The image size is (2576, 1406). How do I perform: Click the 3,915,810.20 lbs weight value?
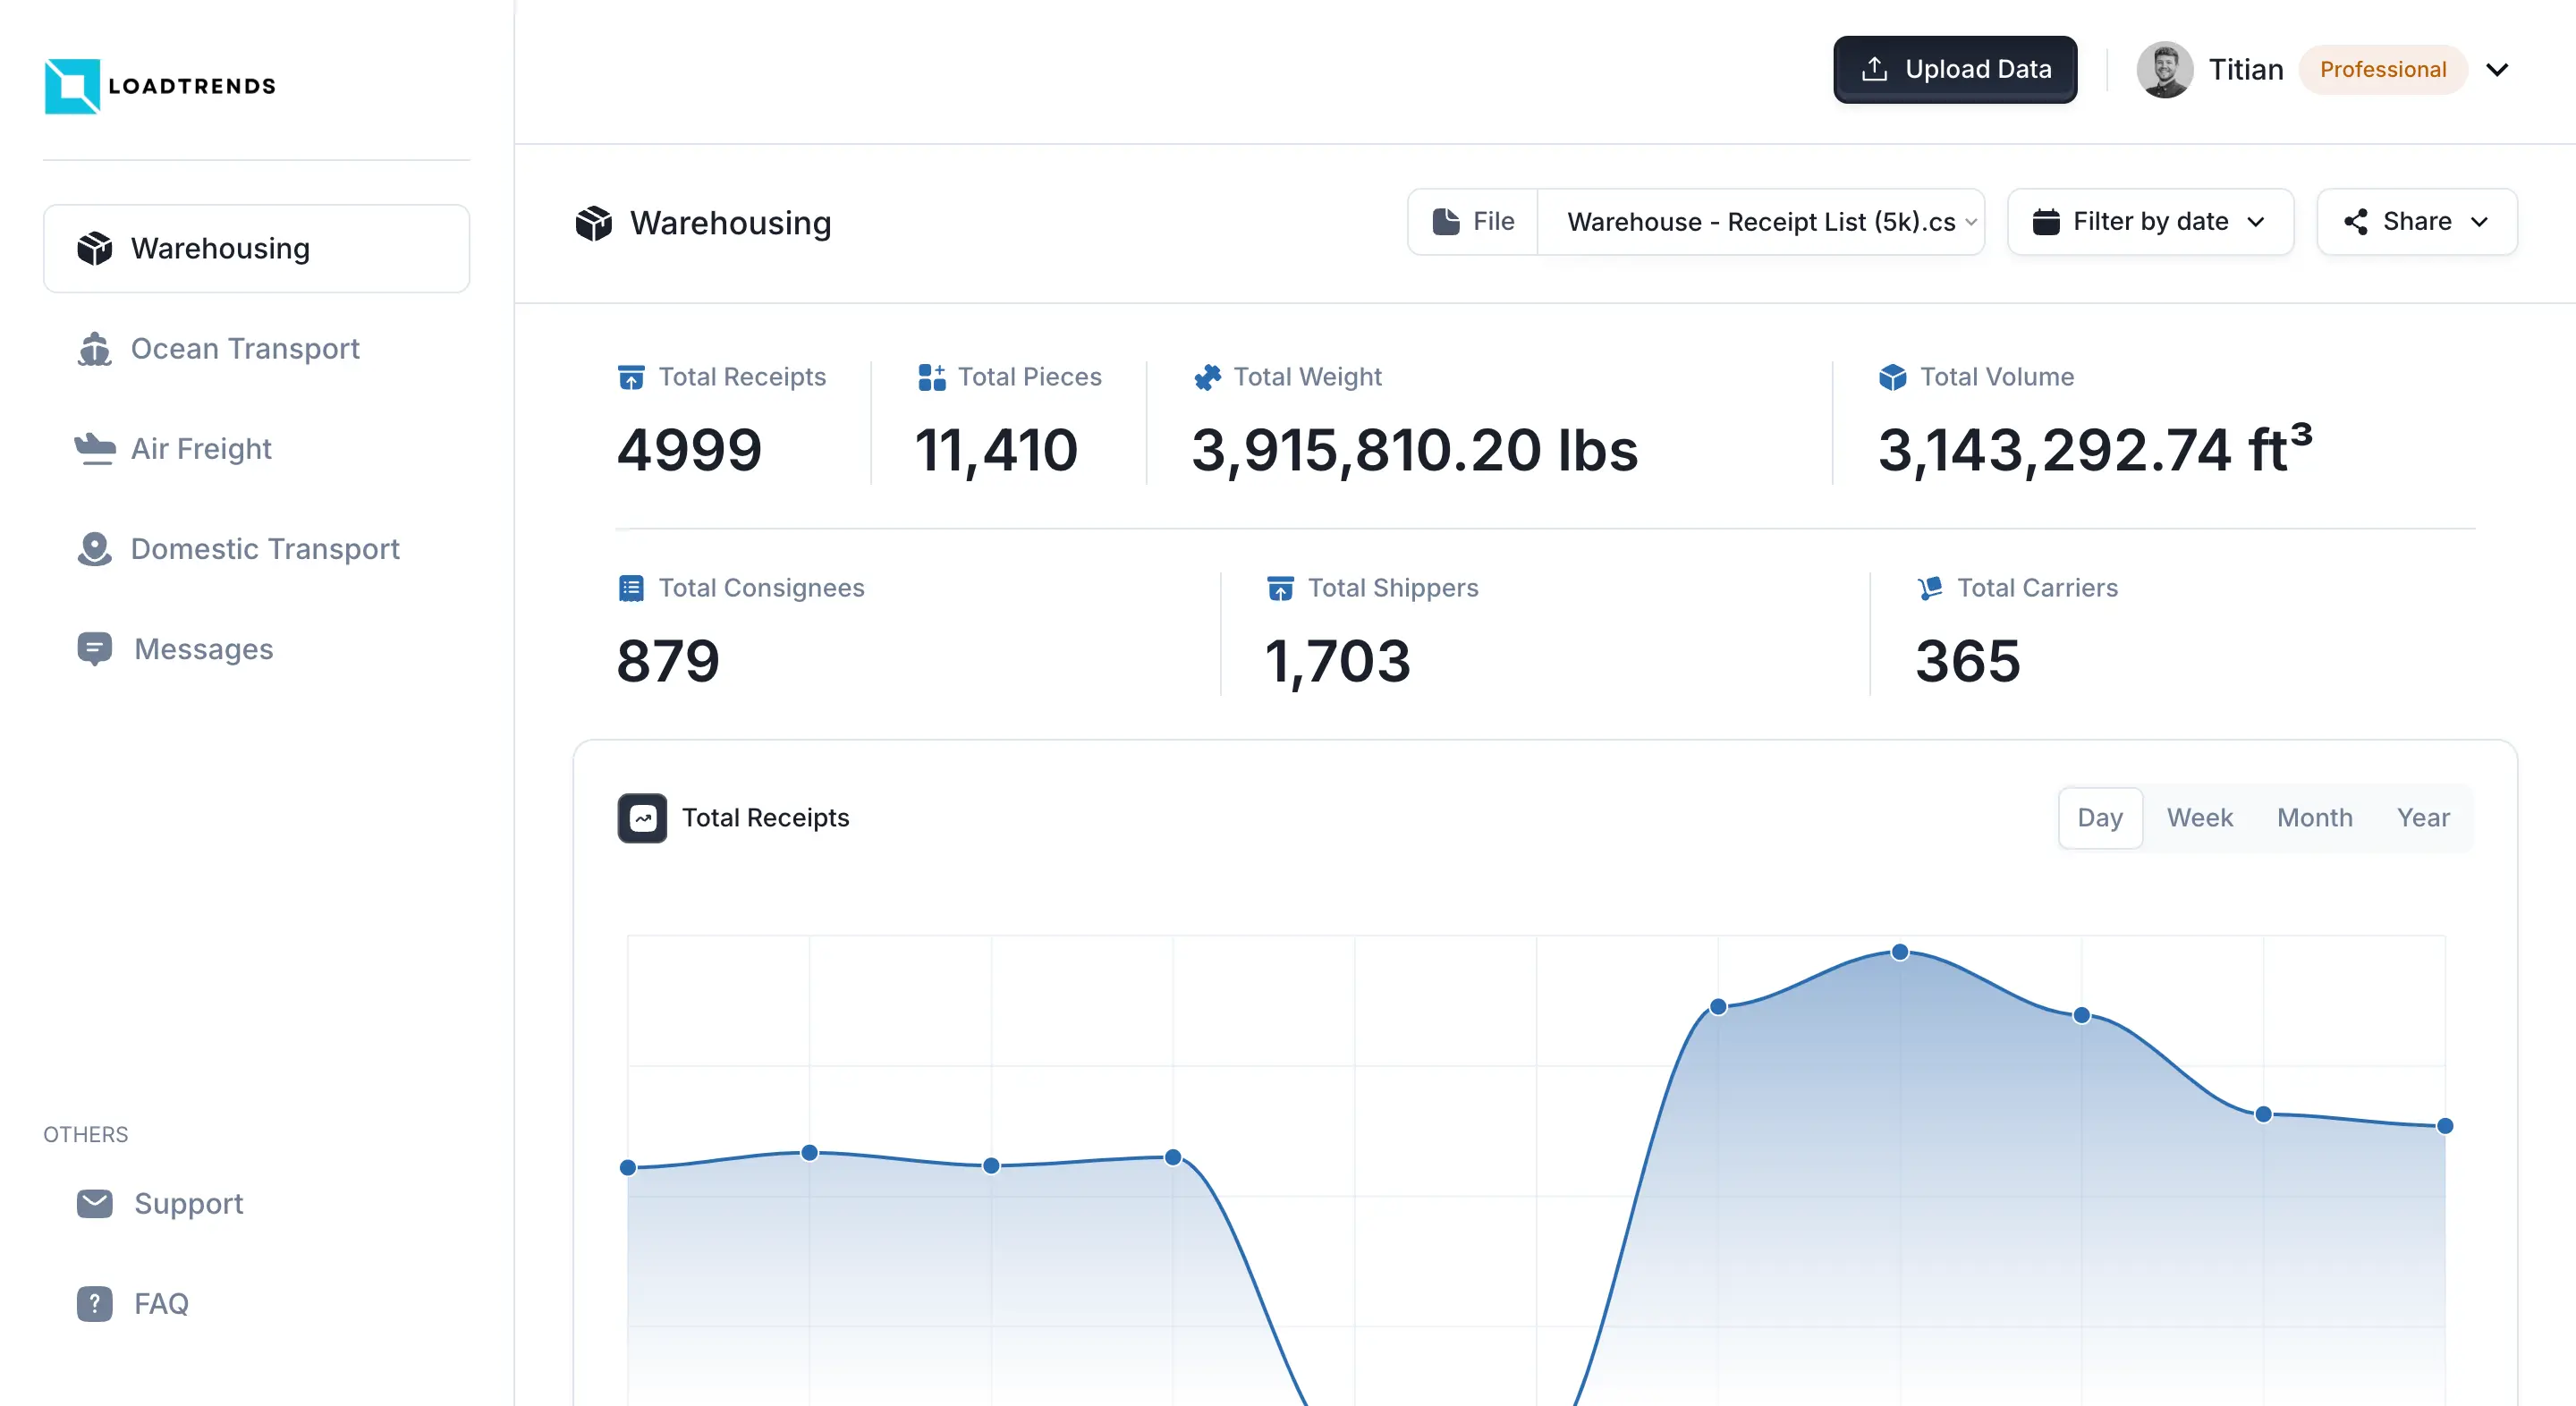1415,450
